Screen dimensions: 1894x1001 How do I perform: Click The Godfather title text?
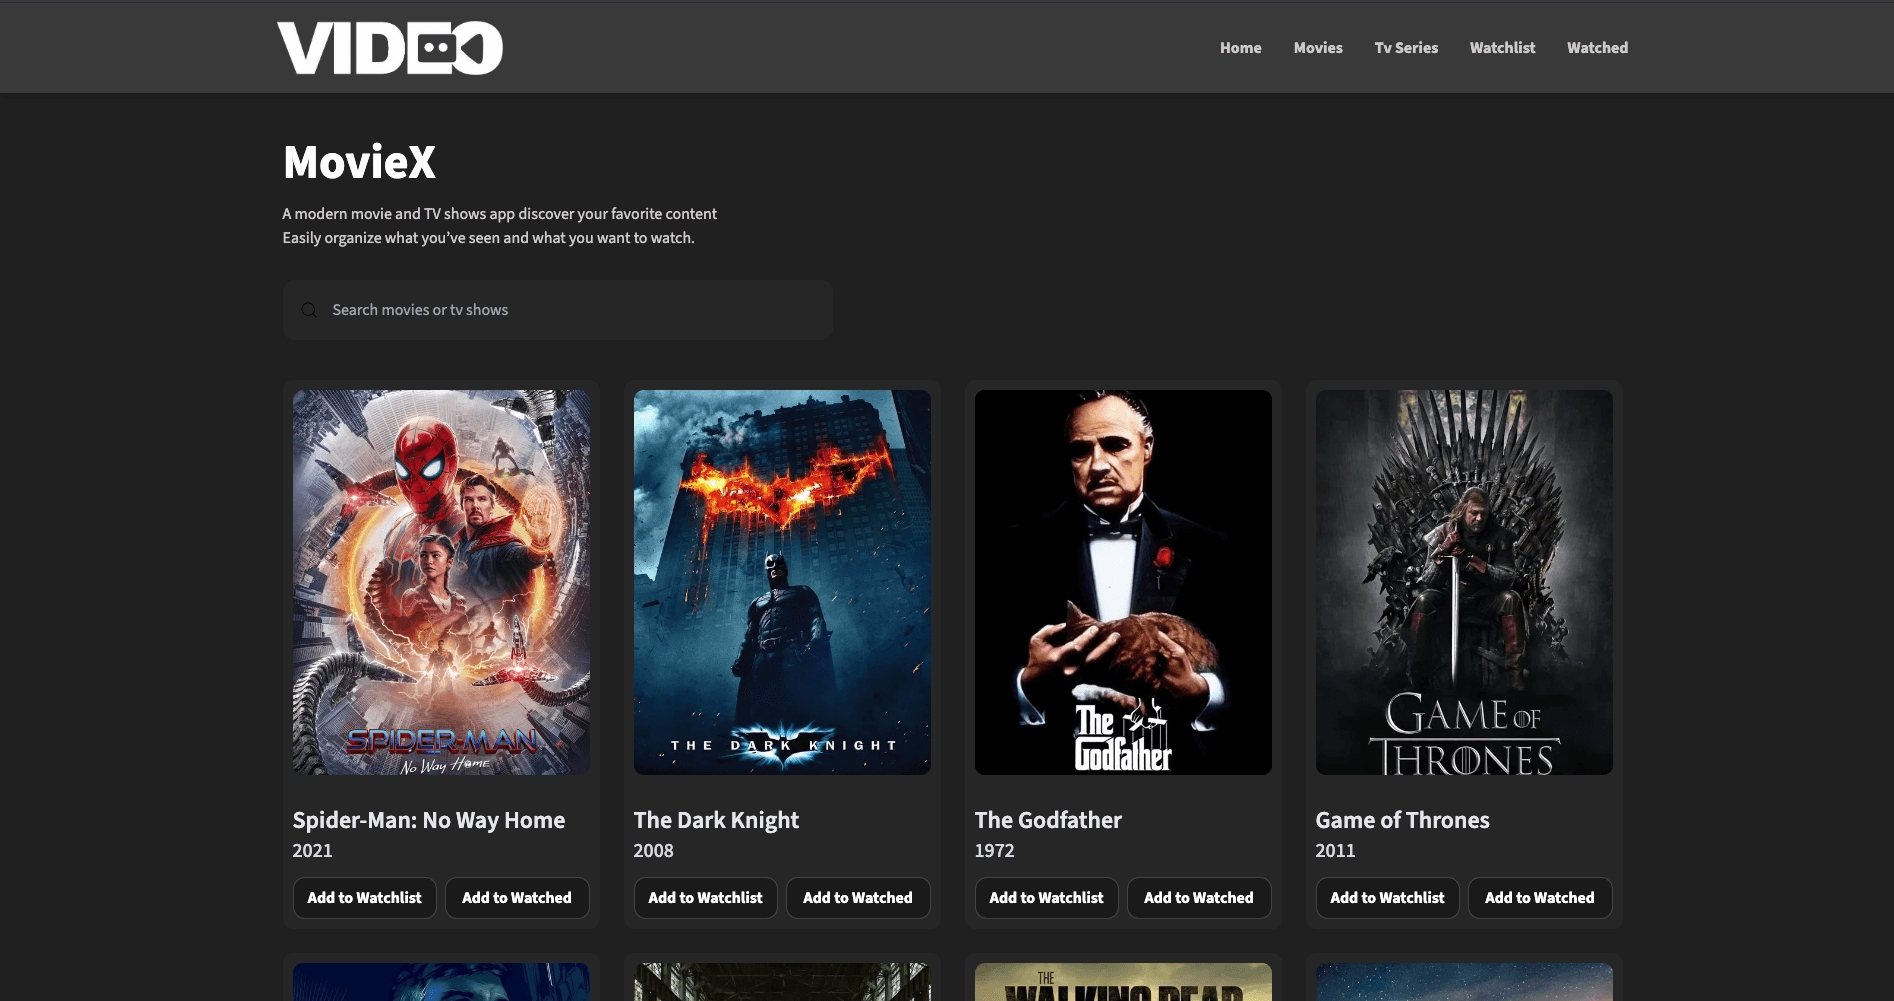point(1048,820)
